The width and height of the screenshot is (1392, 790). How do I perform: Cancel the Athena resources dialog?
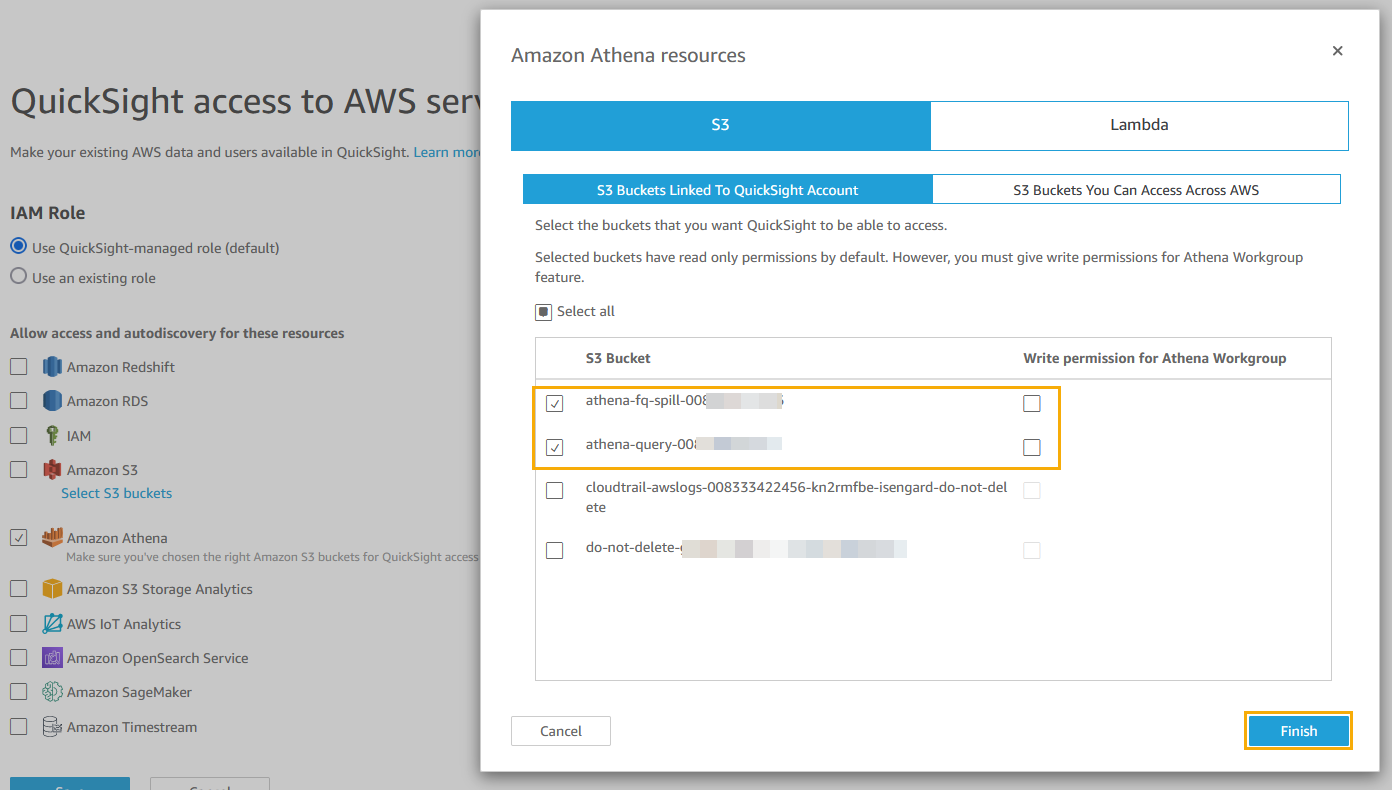(x=560, y=731)
